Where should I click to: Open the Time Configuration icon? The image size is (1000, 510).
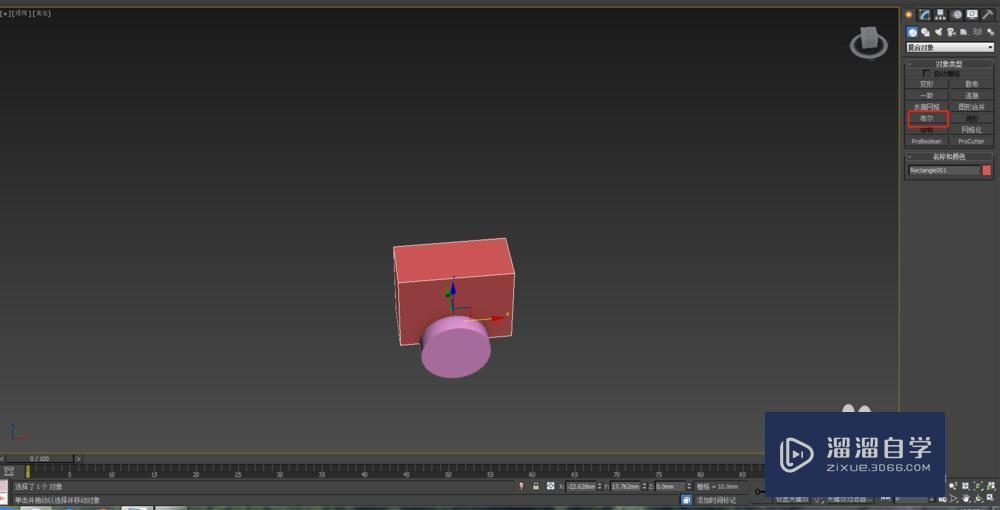tap(943, 499)
